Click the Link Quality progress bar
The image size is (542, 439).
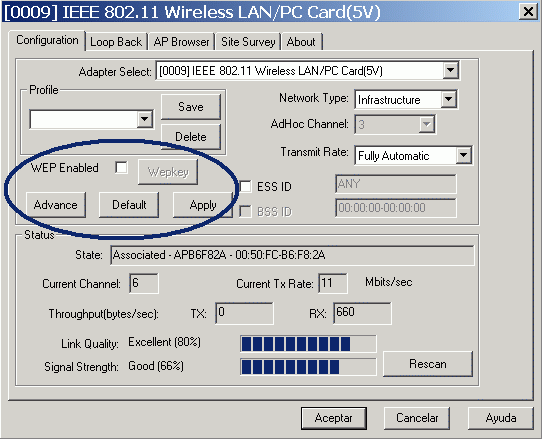308,344
